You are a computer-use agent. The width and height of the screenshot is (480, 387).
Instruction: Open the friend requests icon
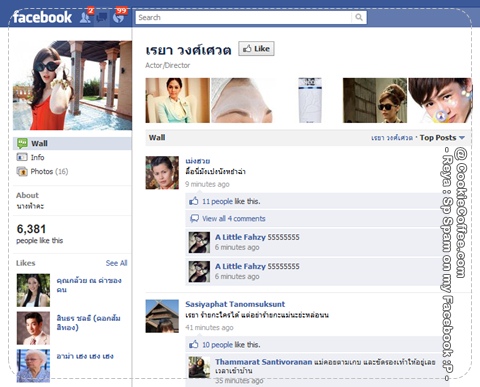(x=85, y=17)
